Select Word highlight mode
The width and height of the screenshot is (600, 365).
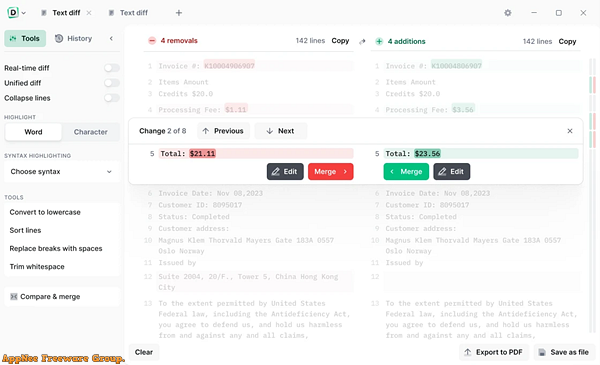(x=33, y=132)
